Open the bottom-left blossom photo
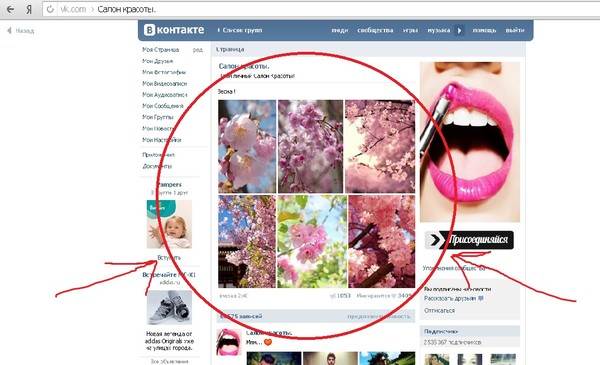This screenshot has height=365, width=600. tap(247, 241)
